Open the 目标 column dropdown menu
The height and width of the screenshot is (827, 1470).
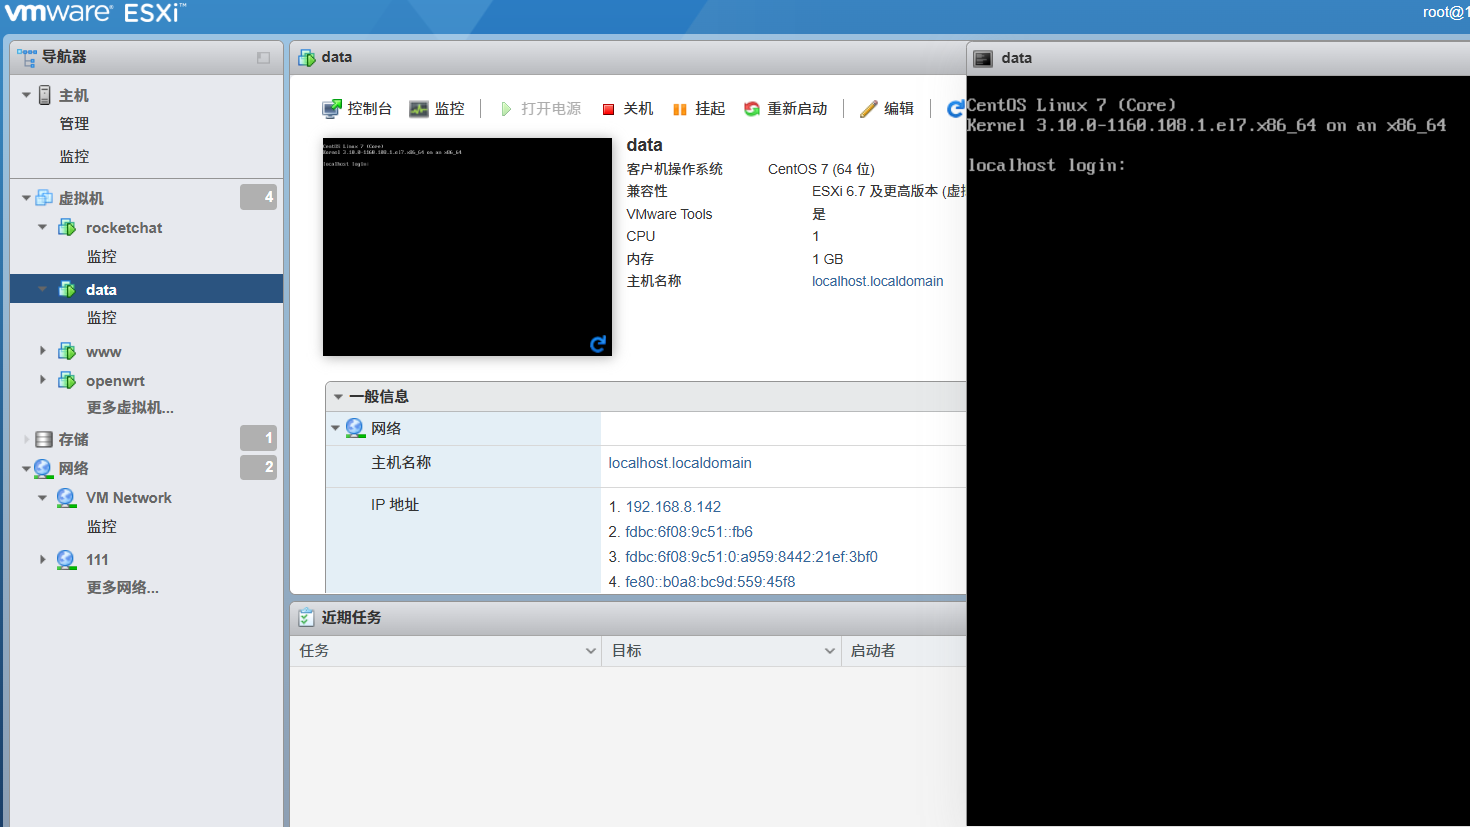coord(829,651)
